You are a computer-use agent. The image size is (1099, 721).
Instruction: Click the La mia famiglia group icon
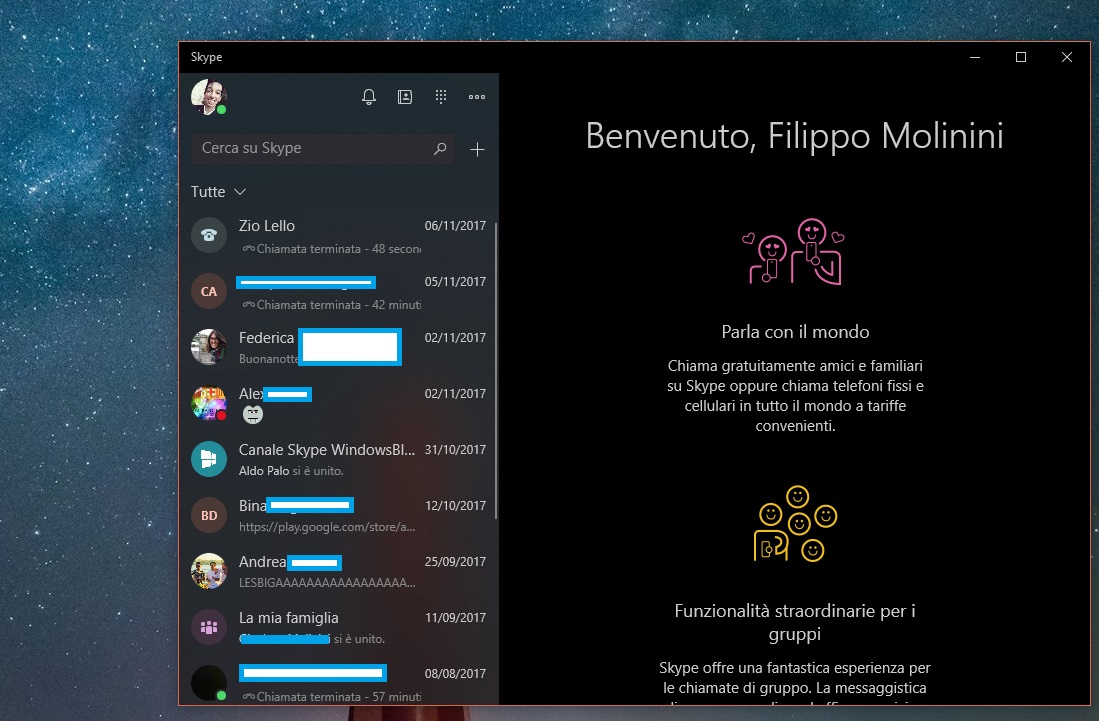click(209, 627)
